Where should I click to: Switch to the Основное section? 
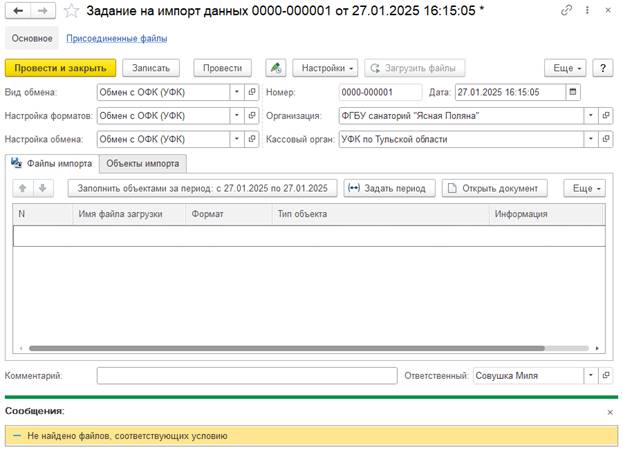32,39
